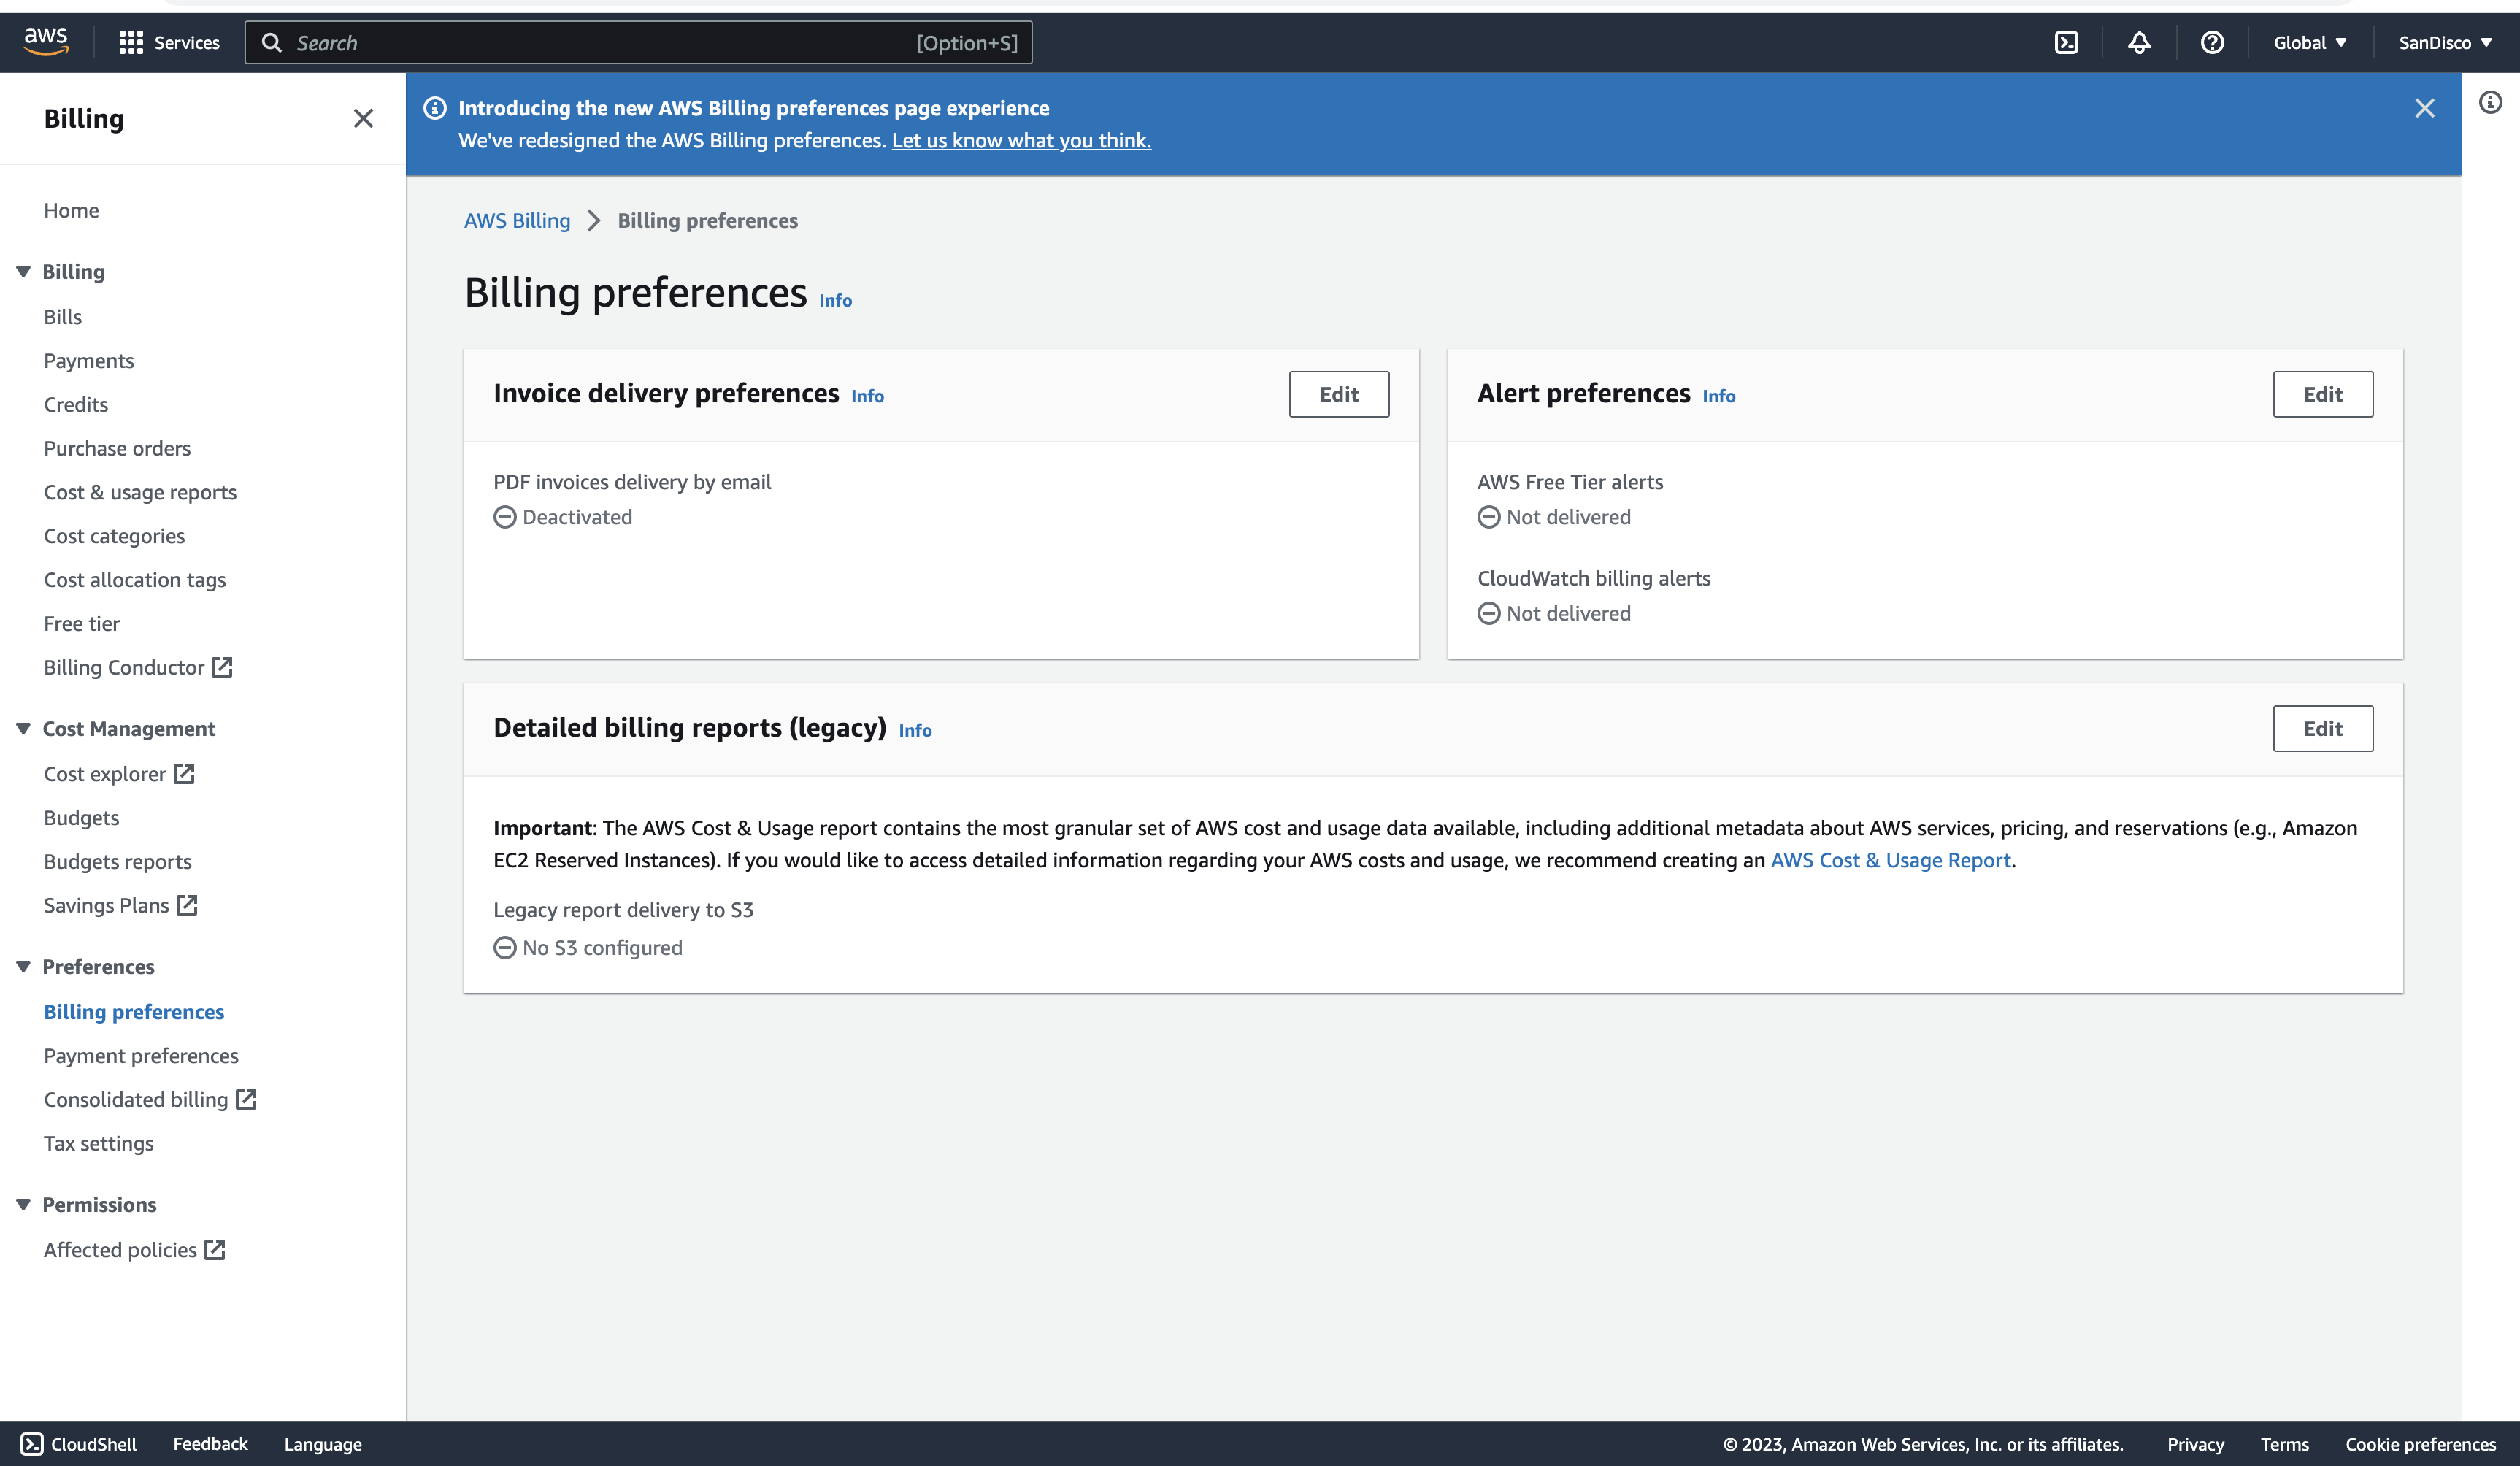Open the notifications bell
The image size is (2520, 1466).
point(2139,42)
